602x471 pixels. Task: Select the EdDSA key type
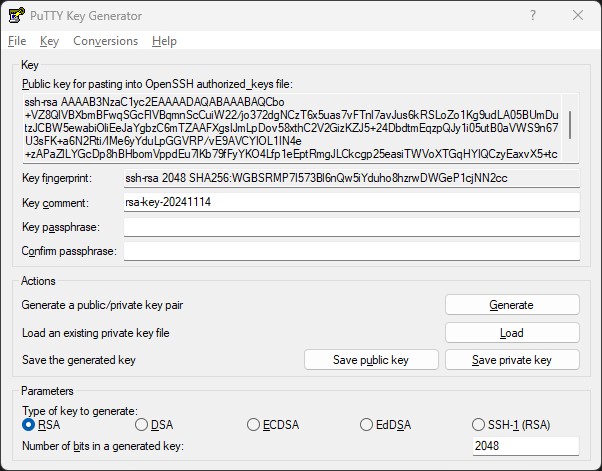(x=385, y=425)
